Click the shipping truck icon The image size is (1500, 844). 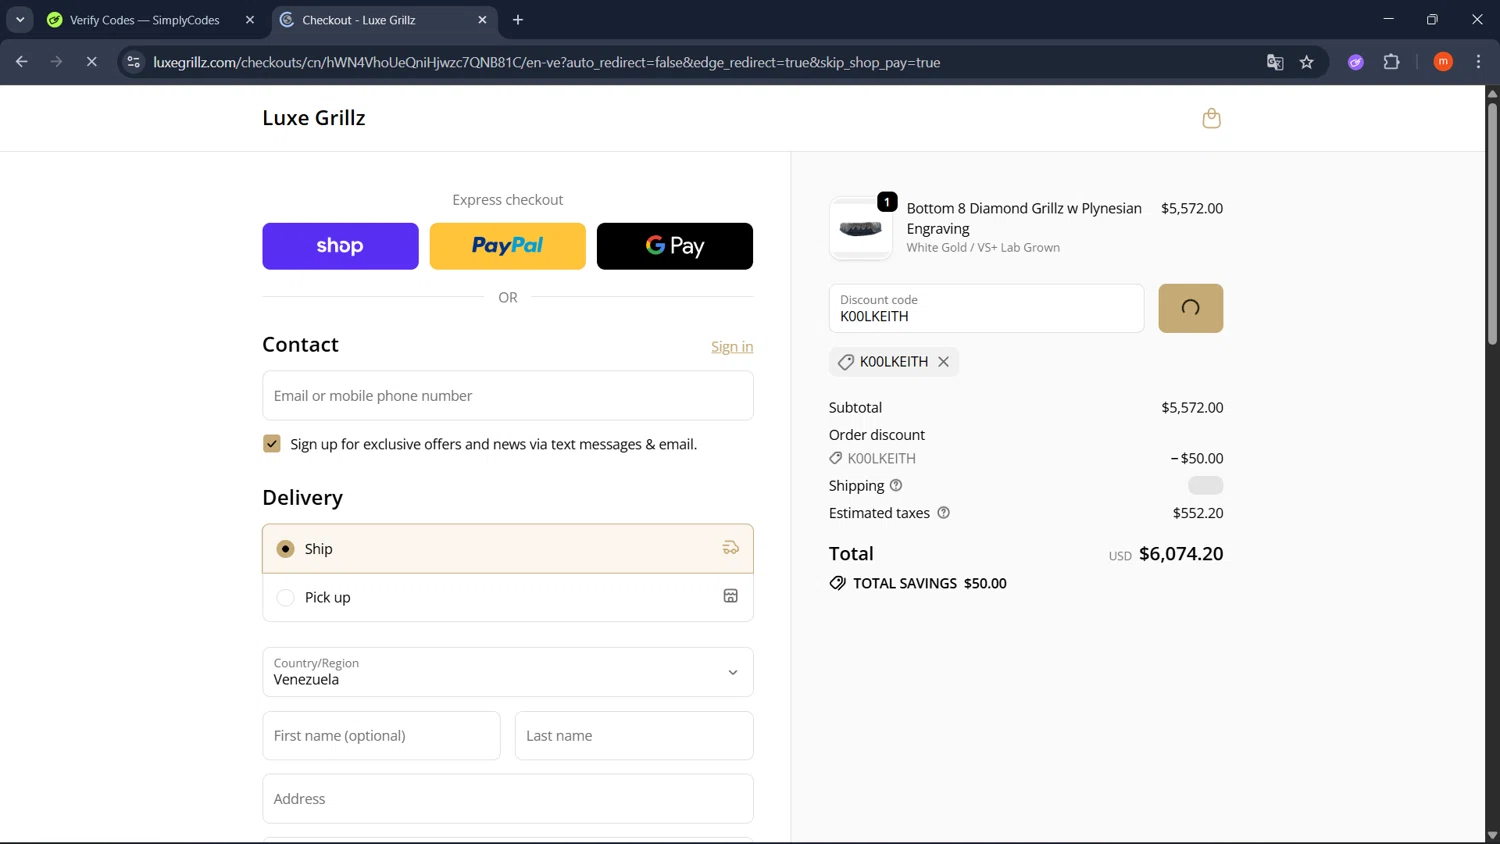pos(731,548)
